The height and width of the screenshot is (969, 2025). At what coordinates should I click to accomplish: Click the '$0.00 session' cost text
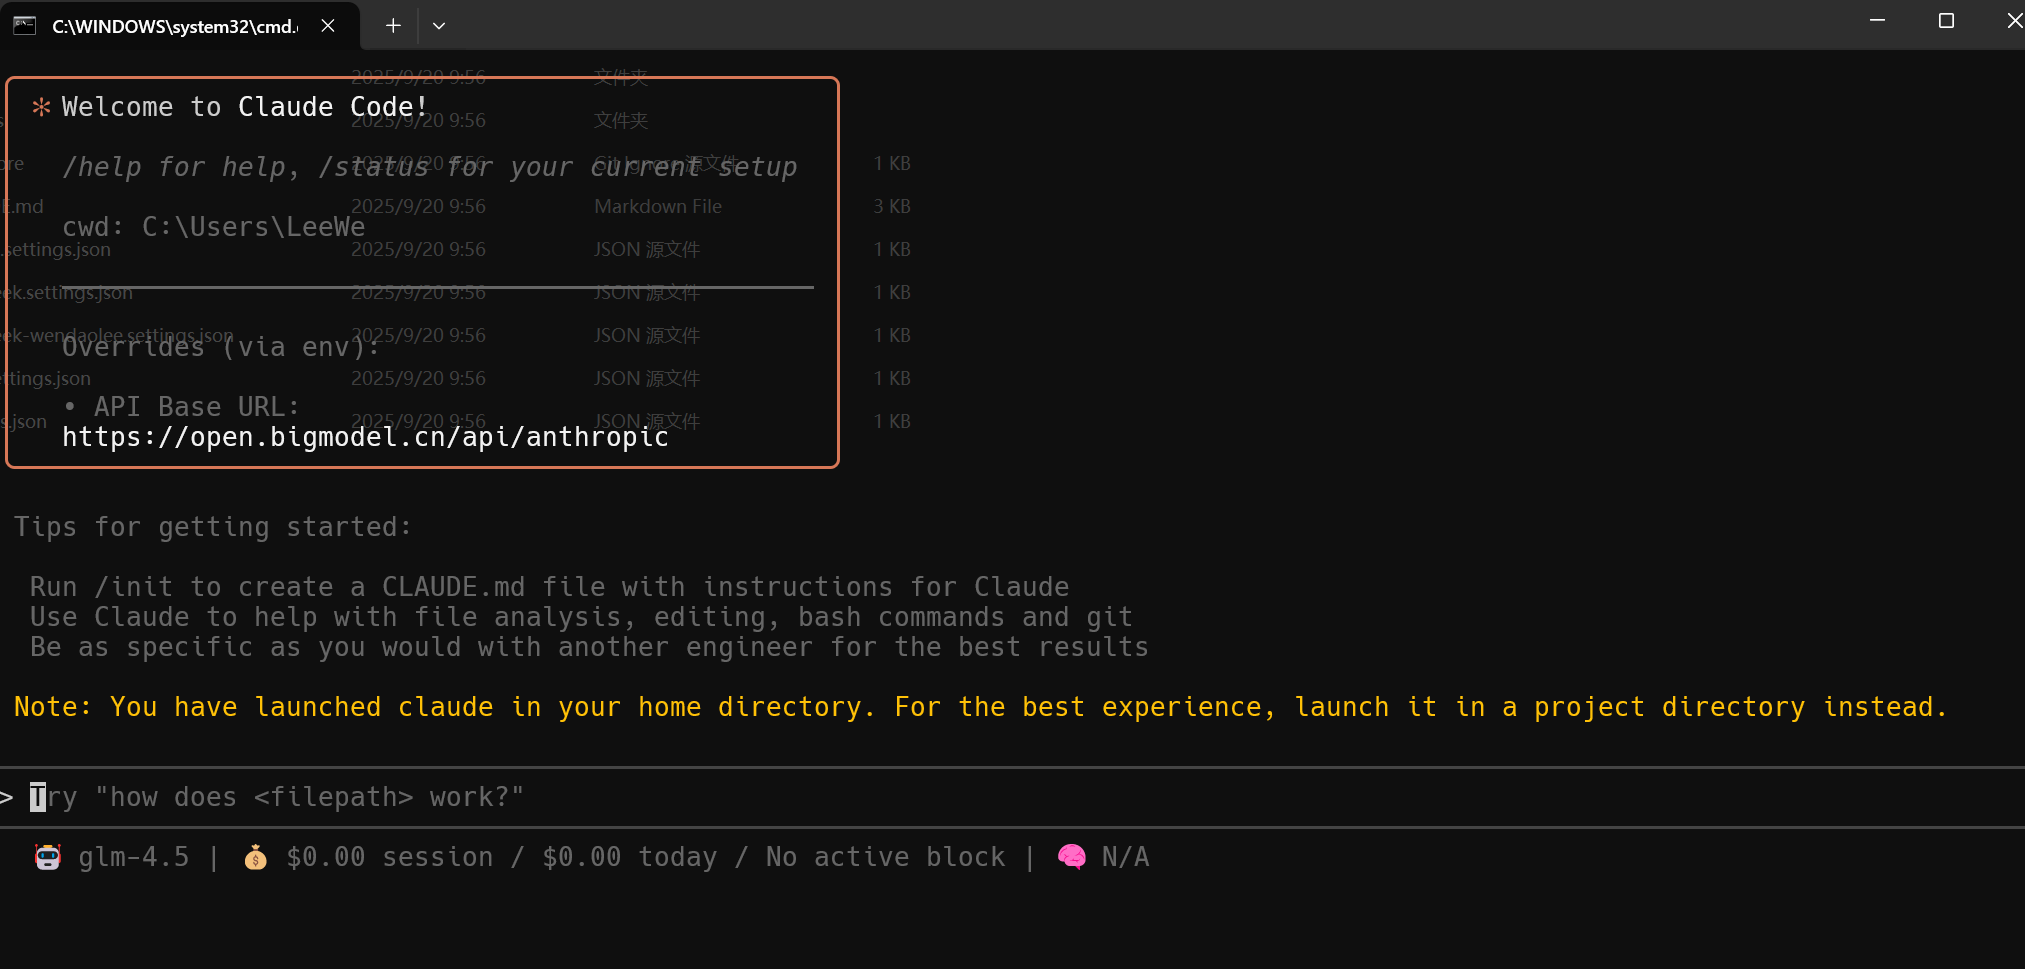point(390,857)
